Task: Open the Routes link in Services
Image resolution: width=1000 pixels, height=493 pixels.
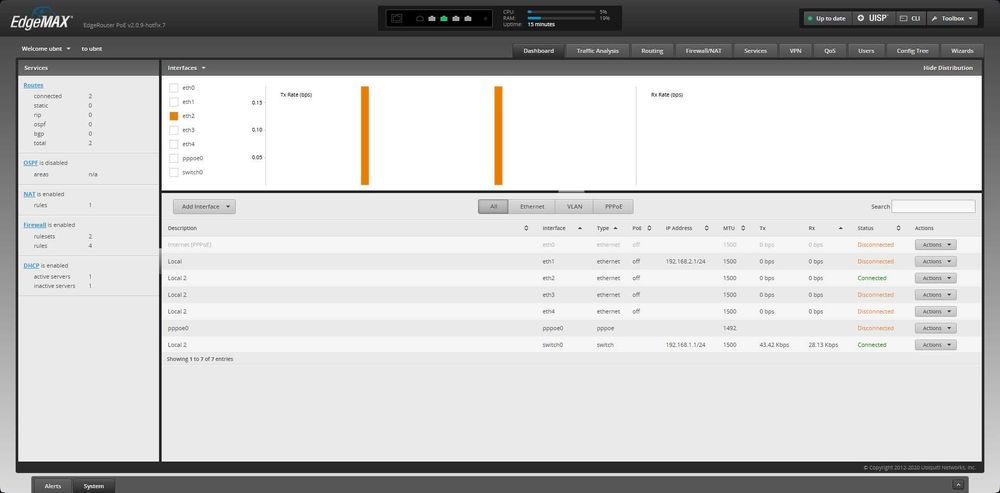Action: [33, 85]
